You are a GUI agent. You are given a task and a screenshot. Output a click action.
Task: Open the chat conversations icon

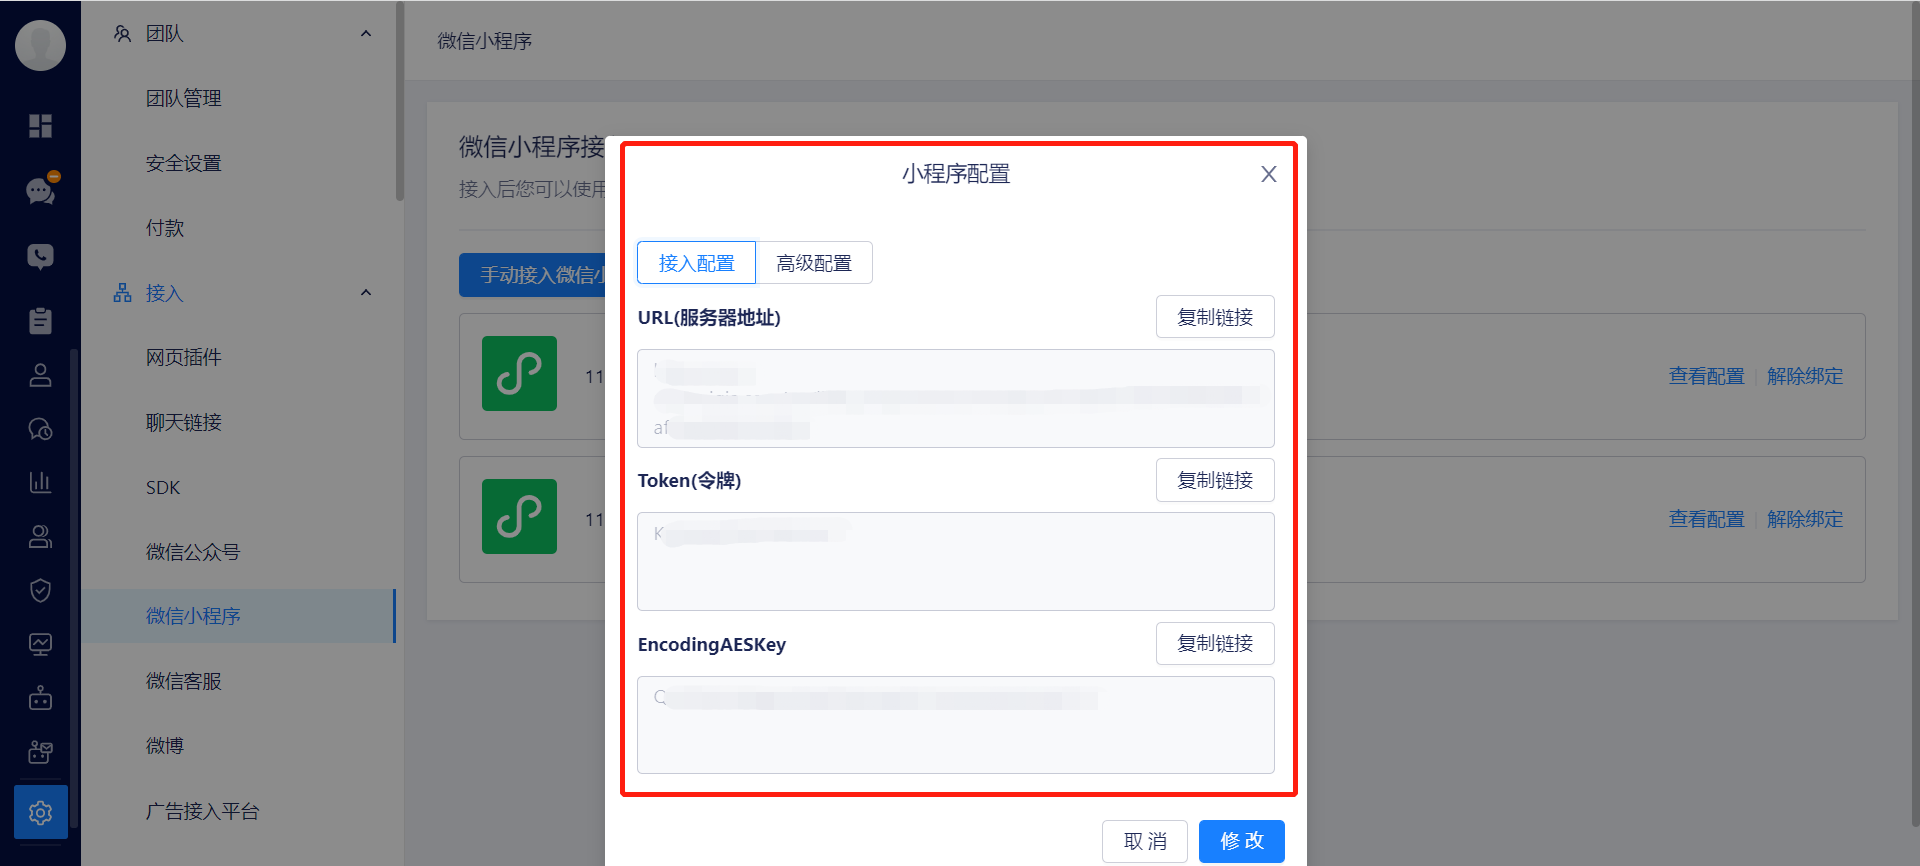(40, 190)
